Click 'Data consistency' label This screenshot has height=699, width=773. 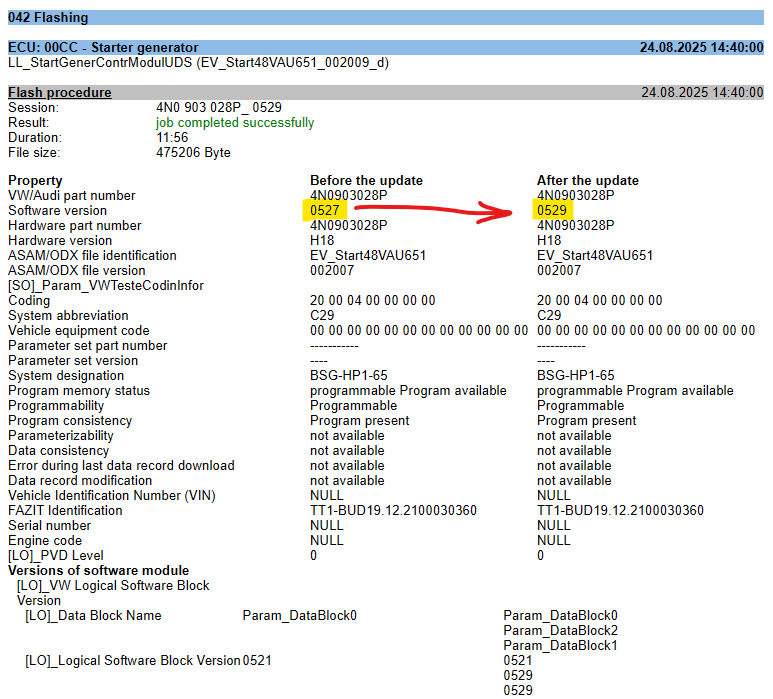(58, 450)
